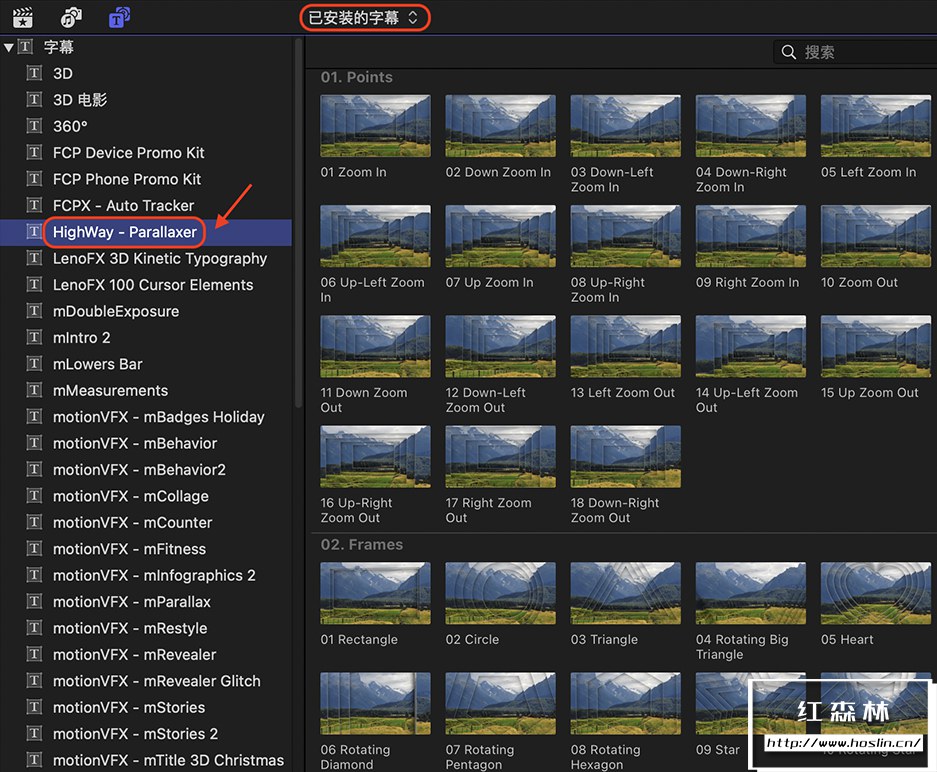Image resolution: width=937 pixels, height=772 pixels.
Task: Select 16 Up-Right Zoom Out thumbnail
Action: click(375, 457)
